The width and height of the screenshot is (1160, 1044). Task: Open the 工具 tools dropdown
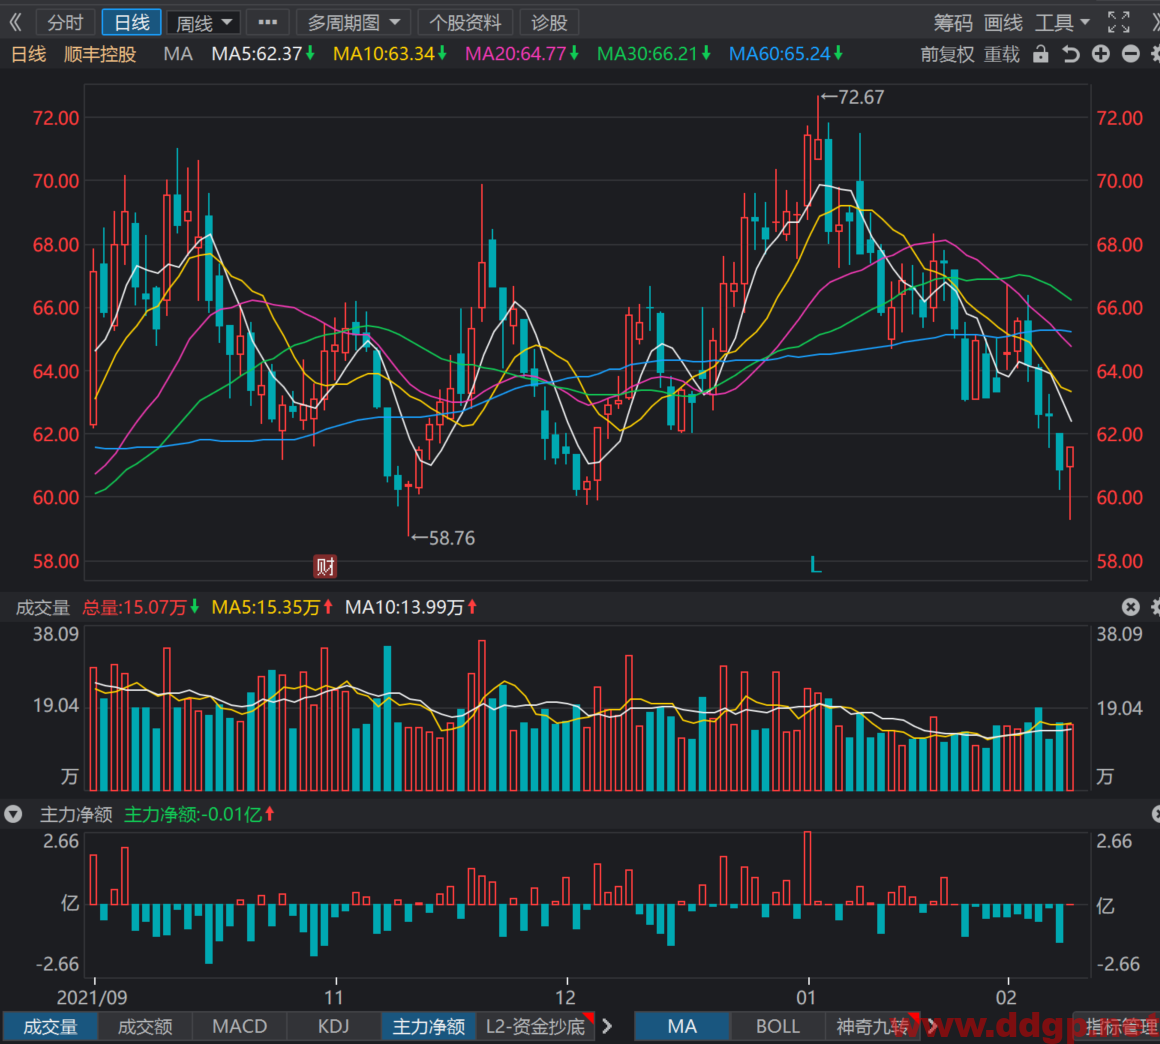pyautogui.click(x=1062, y=23)
